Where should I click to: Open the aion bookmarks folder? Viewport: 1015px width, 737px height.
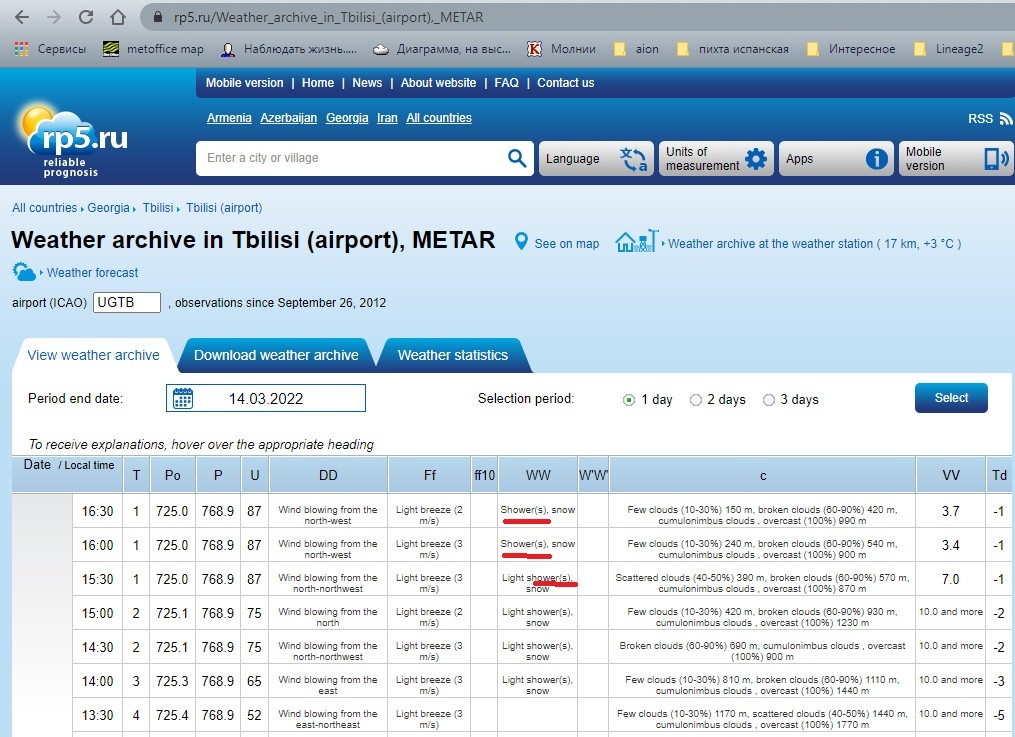[636, 49]
